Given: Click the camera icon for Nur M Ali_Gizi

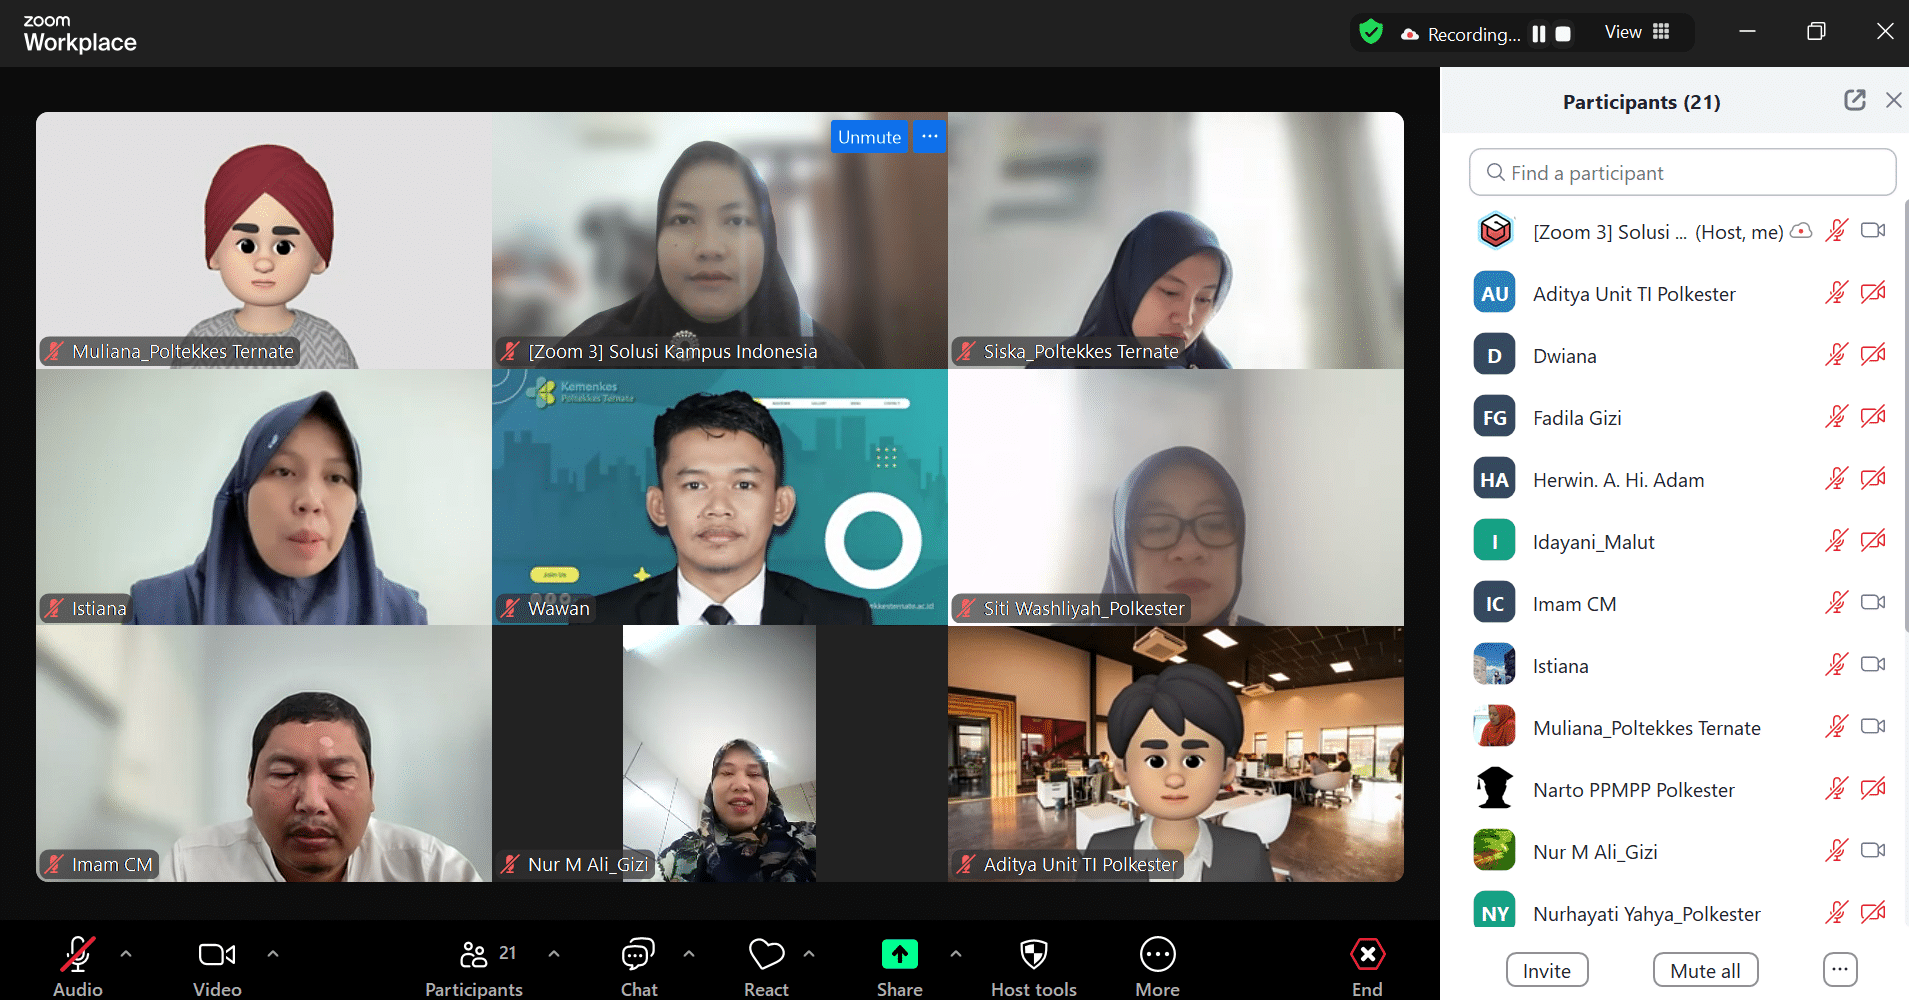Looking at the screenshot, I should [1873, 850].
